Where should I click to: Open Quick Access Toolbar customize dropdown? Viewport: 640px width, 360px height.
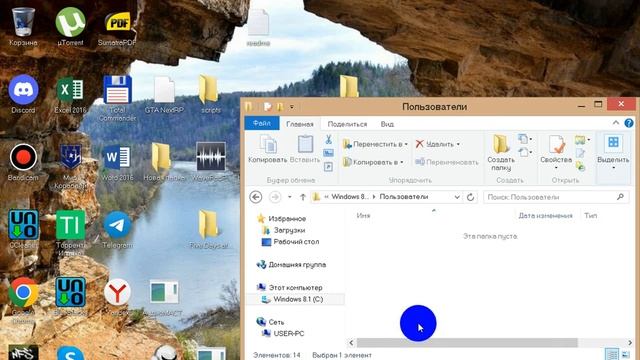(x=292, y=107)
